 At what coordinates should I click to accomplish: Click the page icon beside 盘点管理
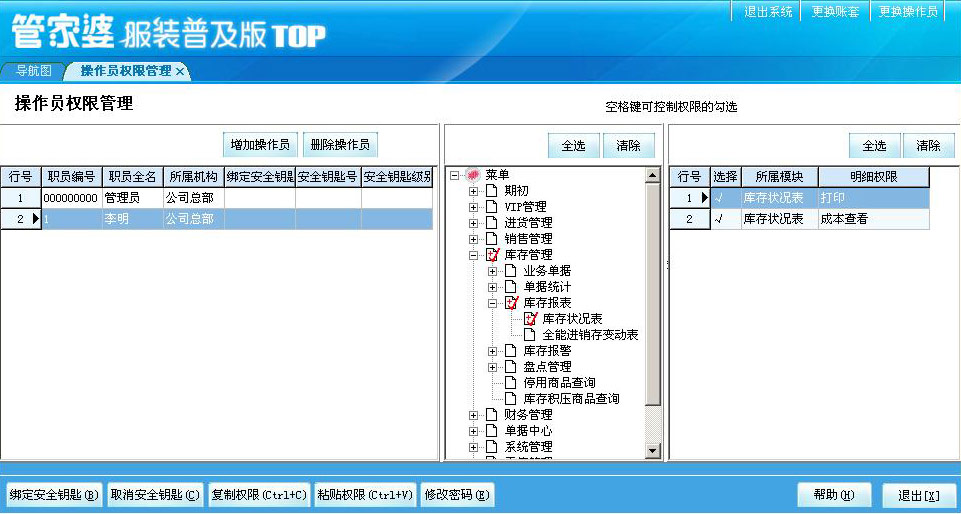coord(511,367)
